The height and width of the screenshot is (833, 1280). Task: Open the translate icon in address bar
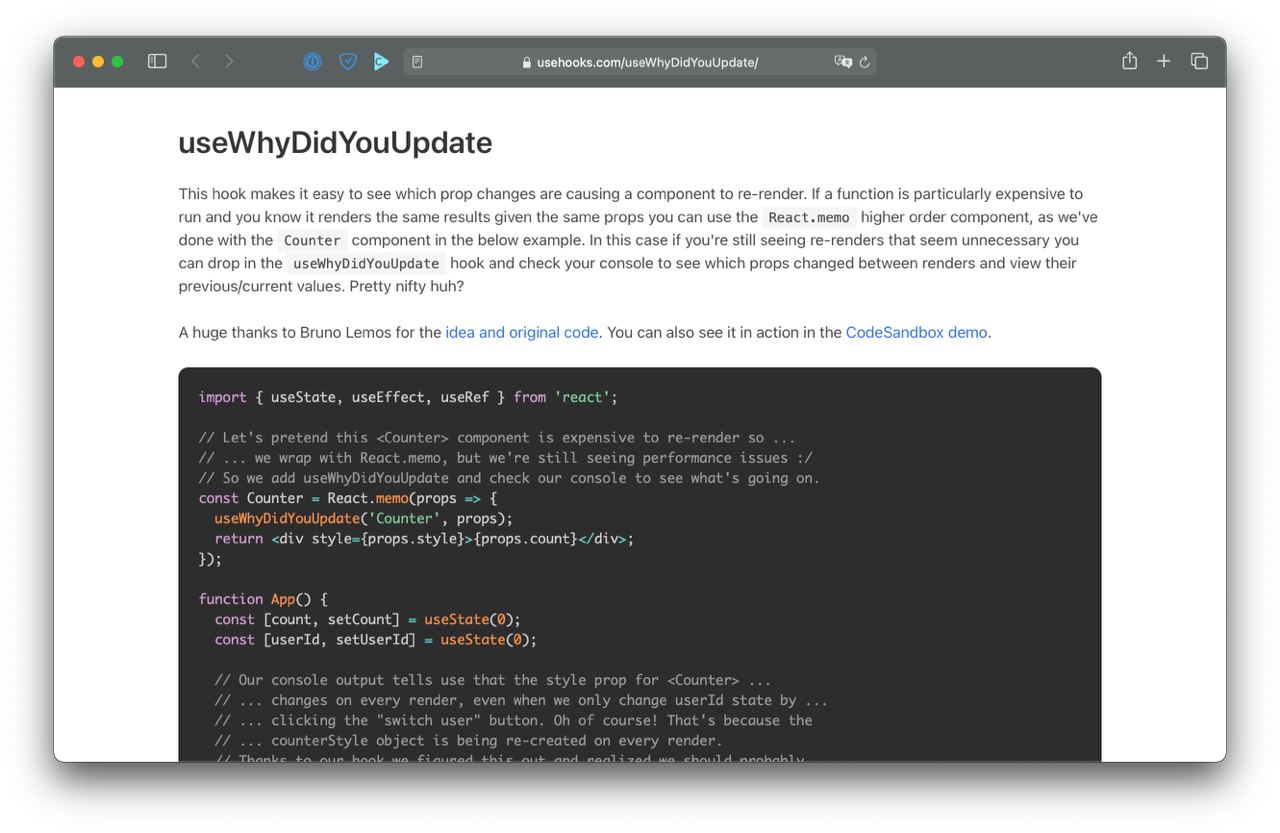pos(843,62)
